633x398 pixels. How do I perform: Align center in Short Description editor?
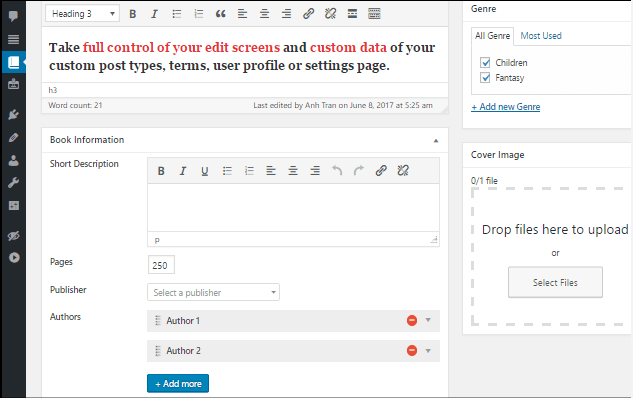point(293,171)
